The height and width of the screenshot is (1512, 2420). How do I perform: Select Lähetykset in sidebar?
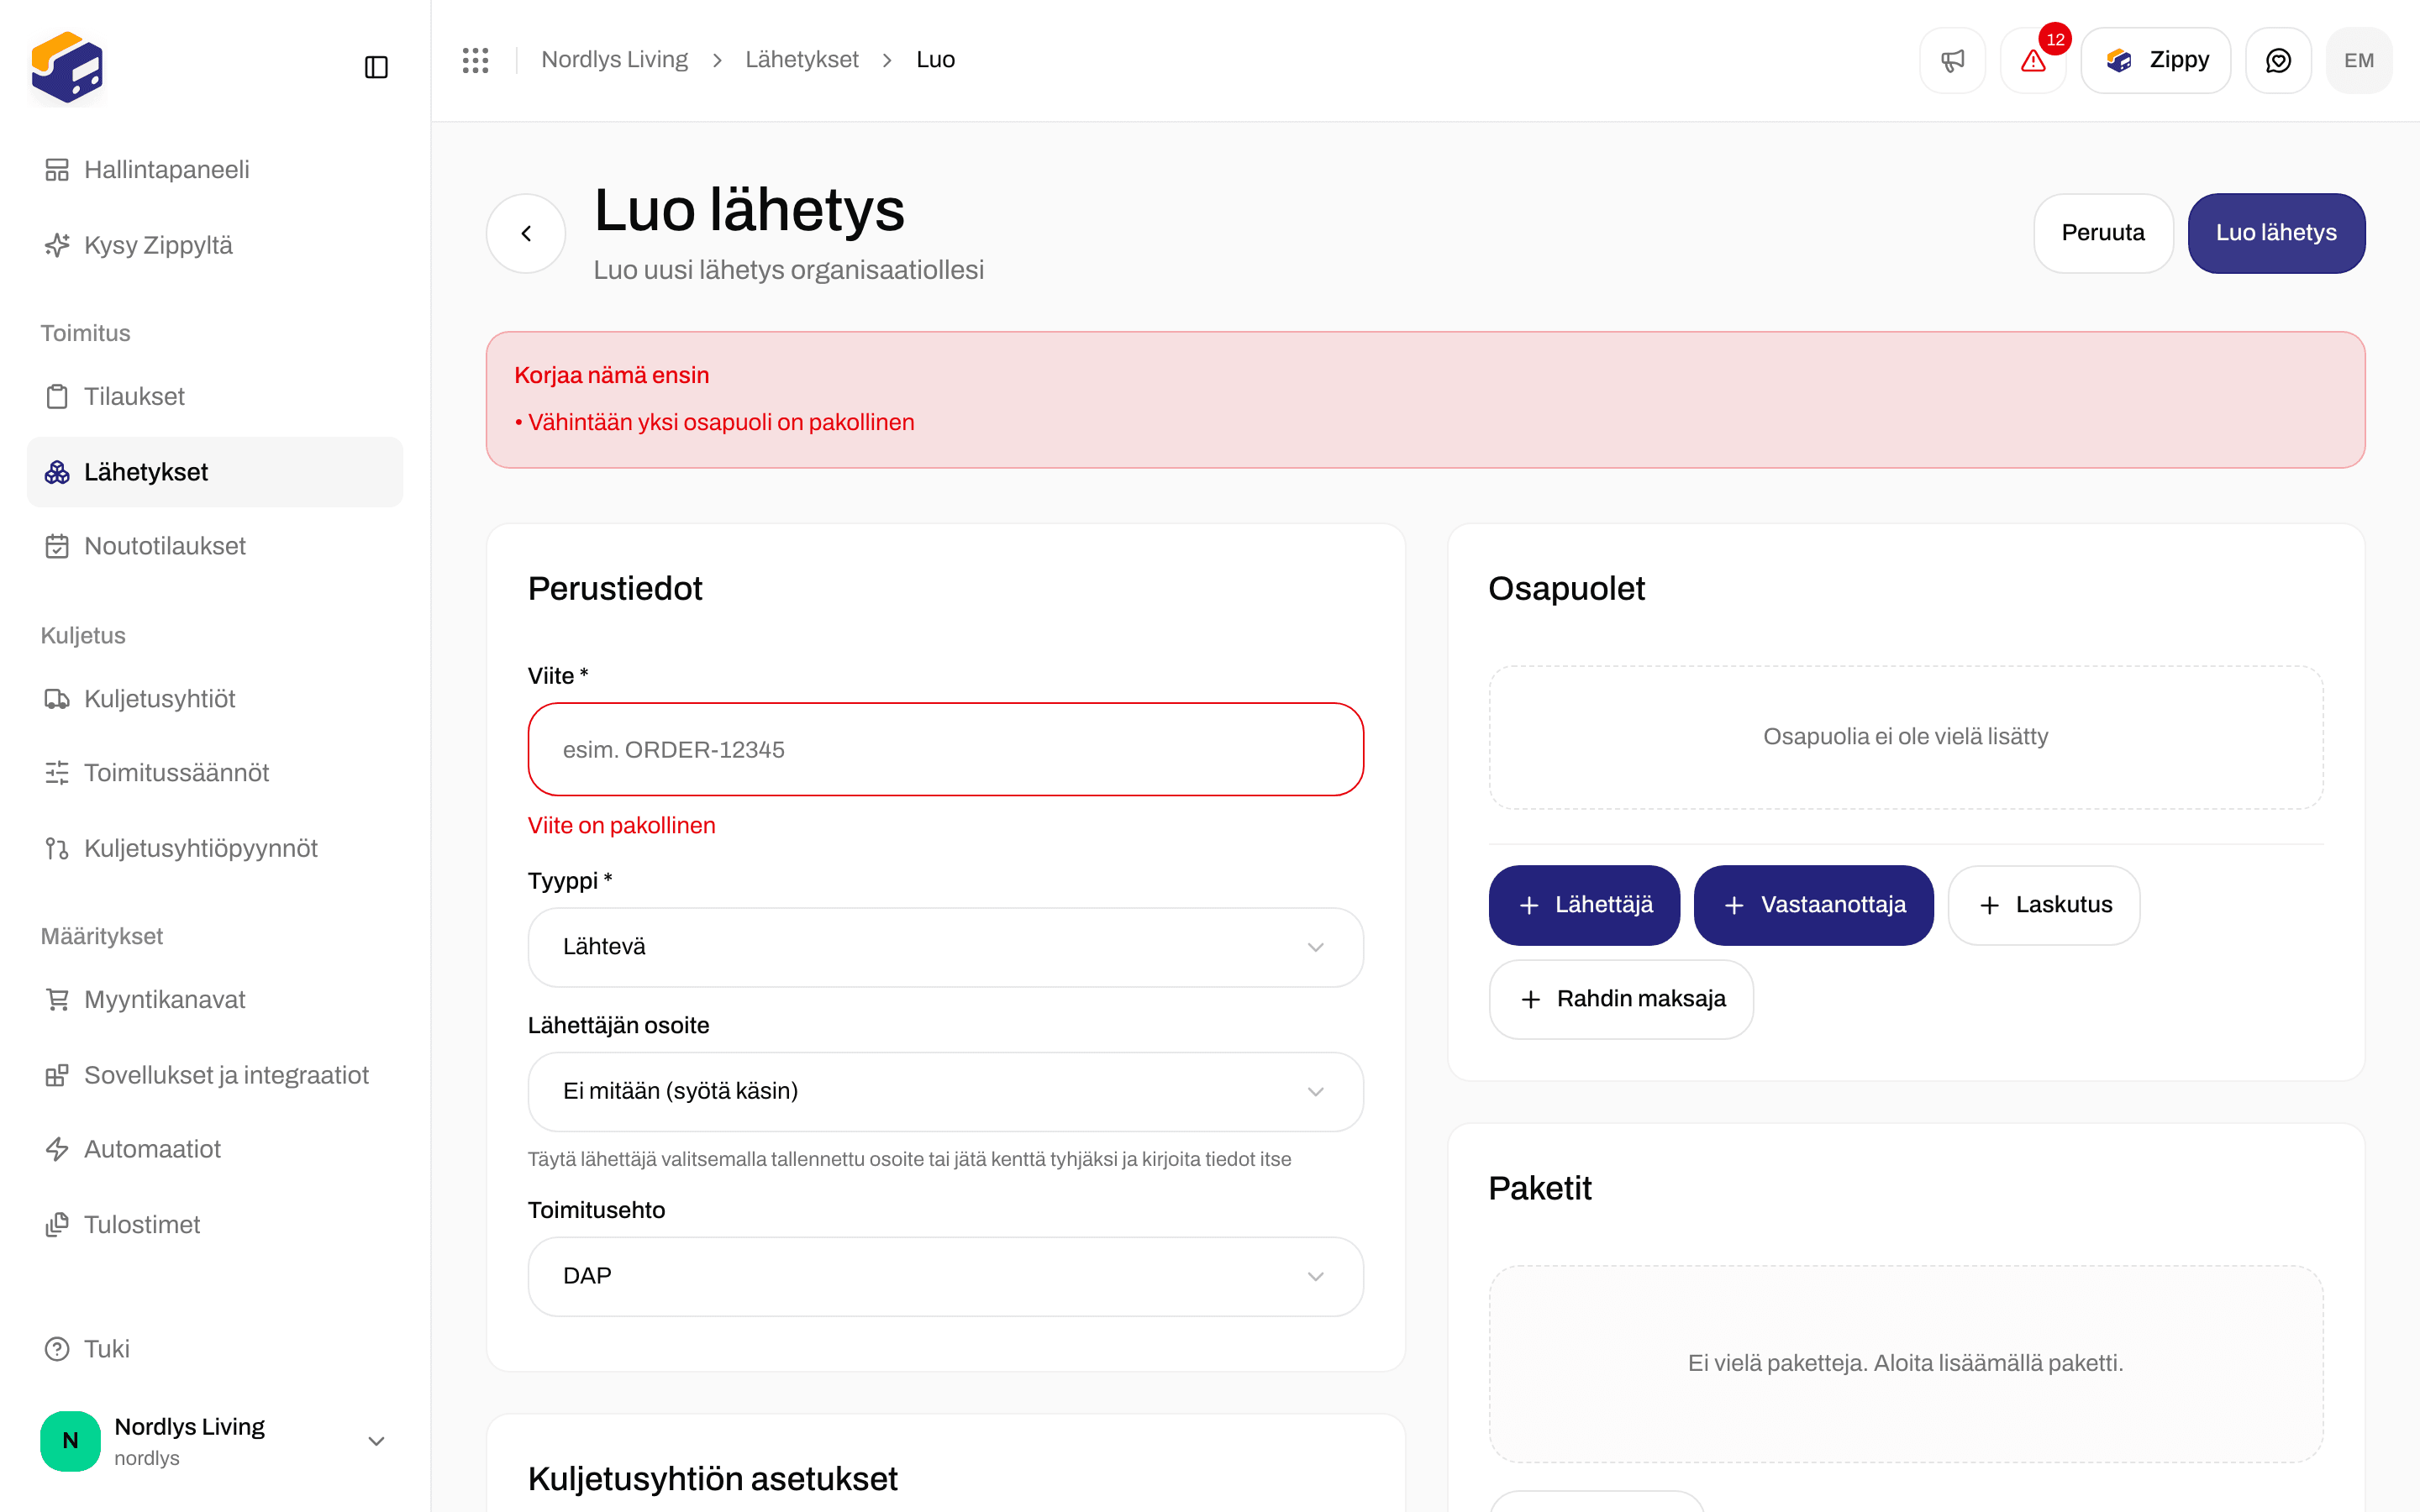[x=215, y=472]
